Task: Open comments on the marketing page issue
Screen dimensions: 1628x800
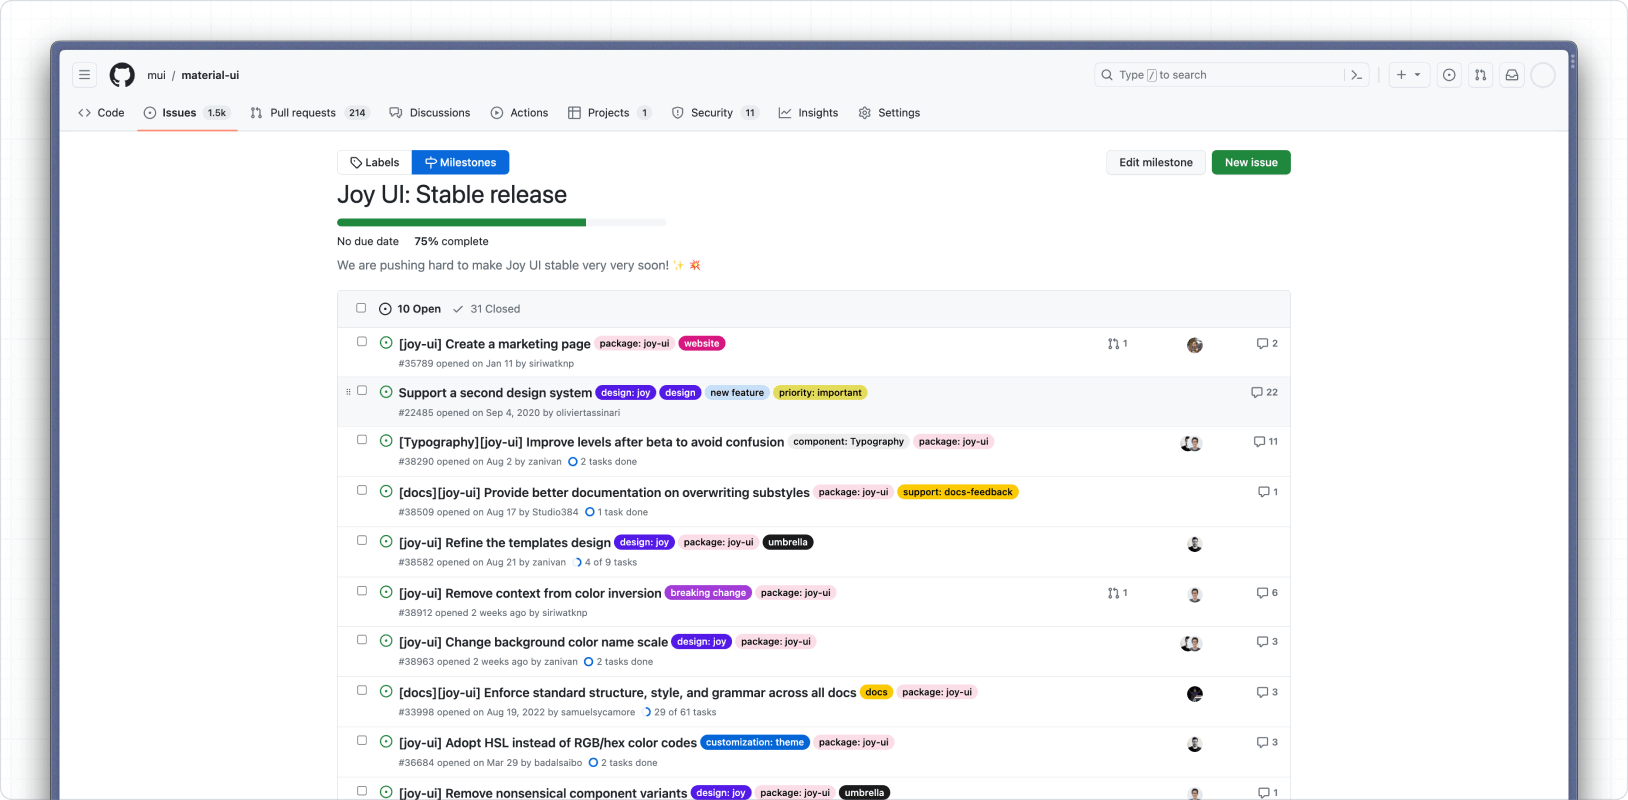Action: point(1267,344)
